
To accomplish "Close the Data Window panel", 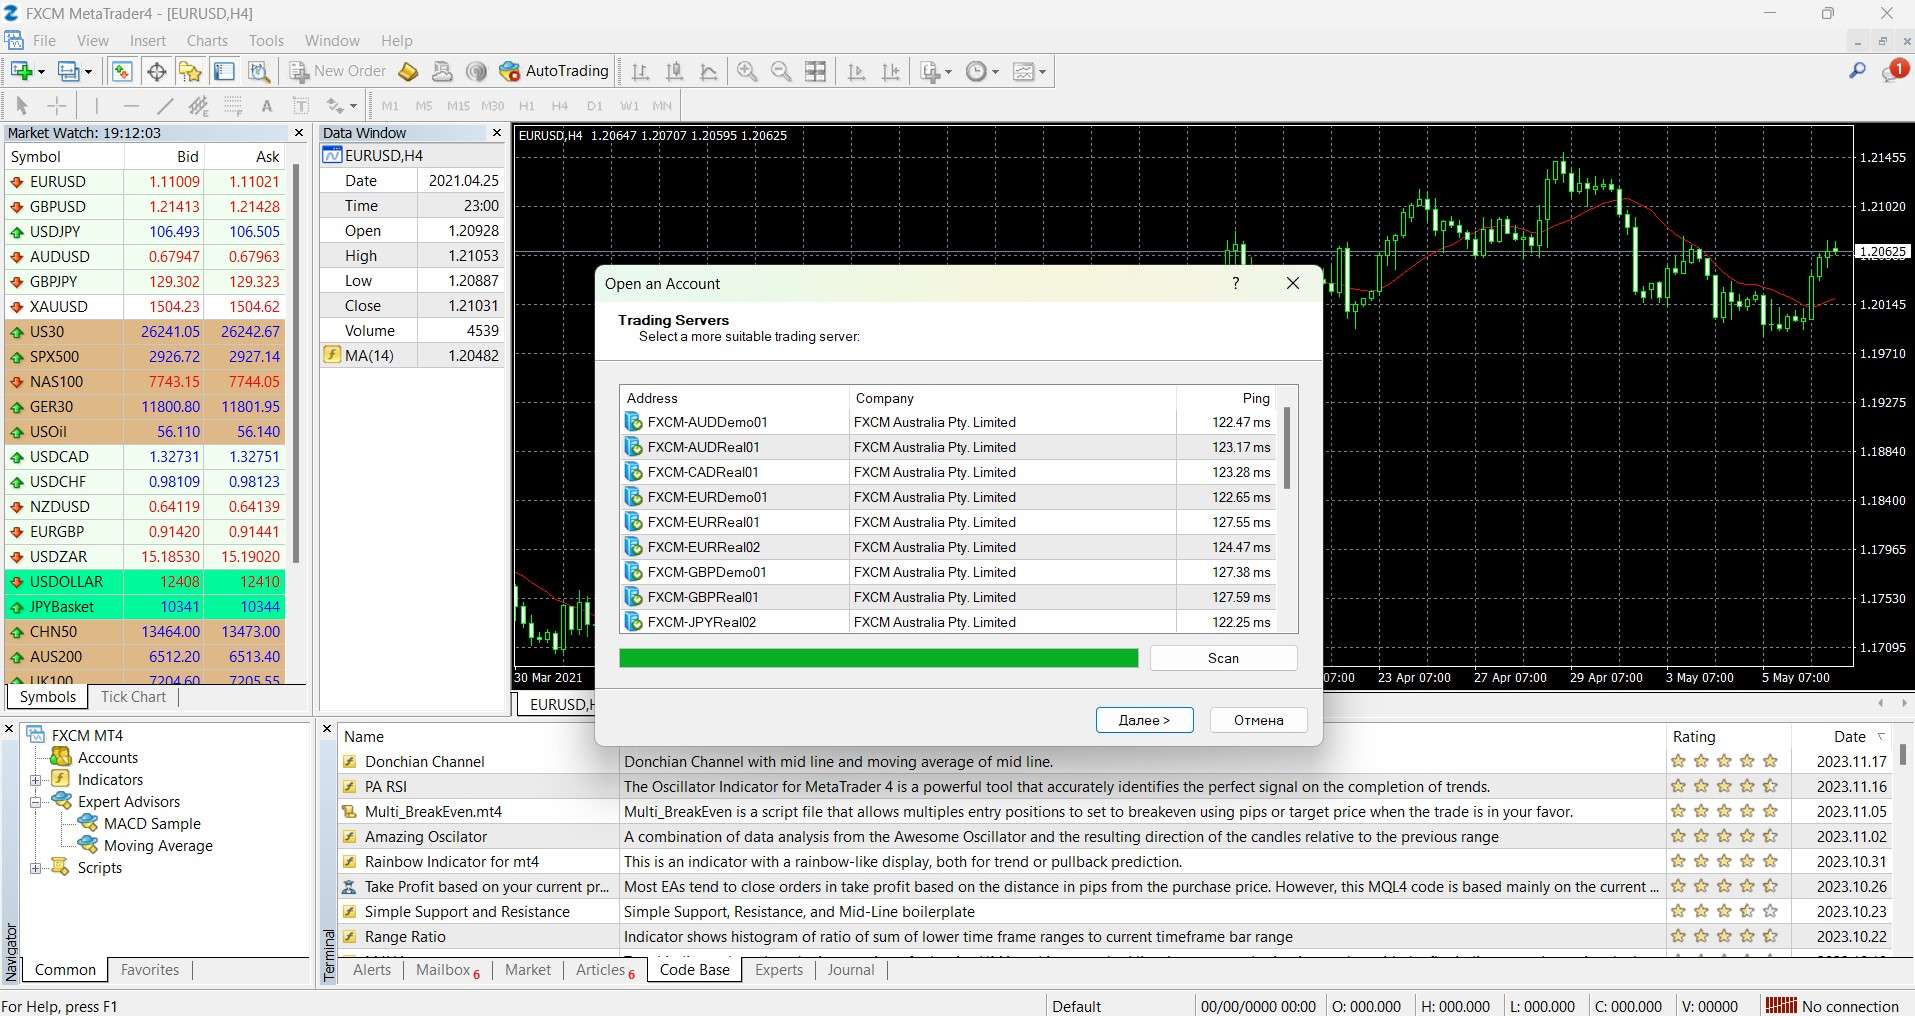I will 497,133.
